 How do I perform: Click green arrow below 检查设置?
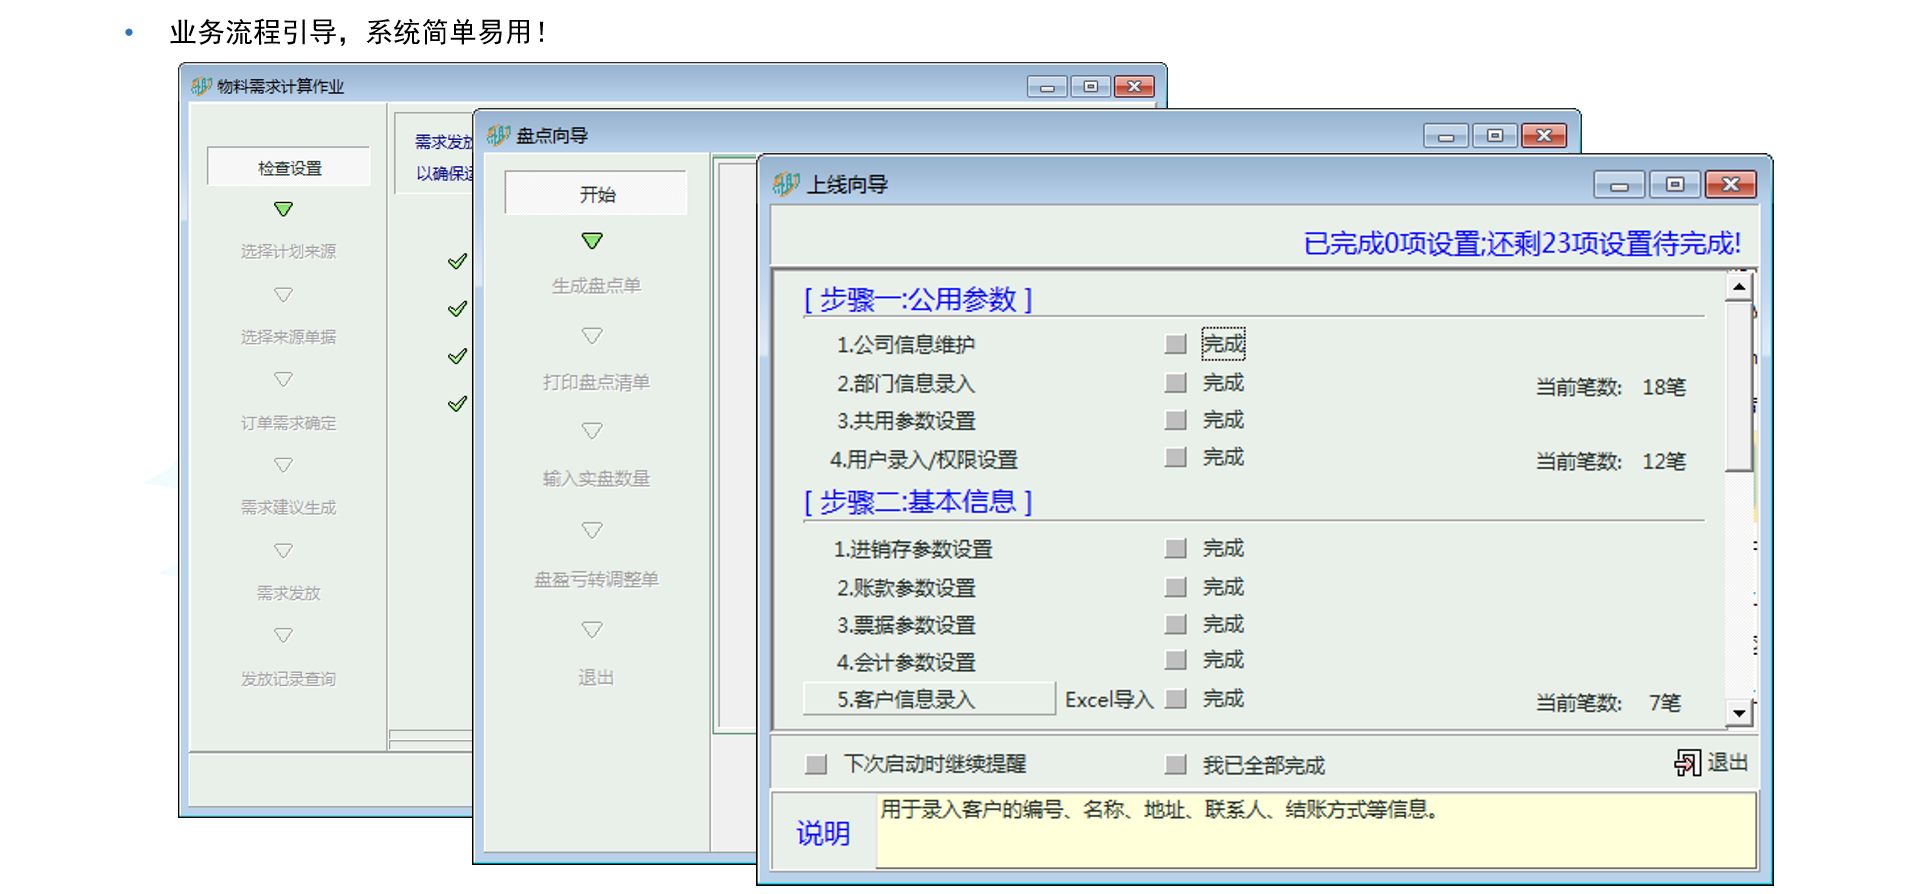pyautogui.click(x=283, y=209)
